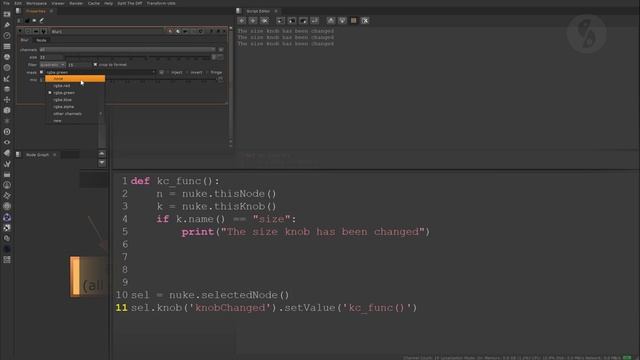Select rgba.alpha in mask channel list
Screen dimensions: 640x360
click(75, 107)
